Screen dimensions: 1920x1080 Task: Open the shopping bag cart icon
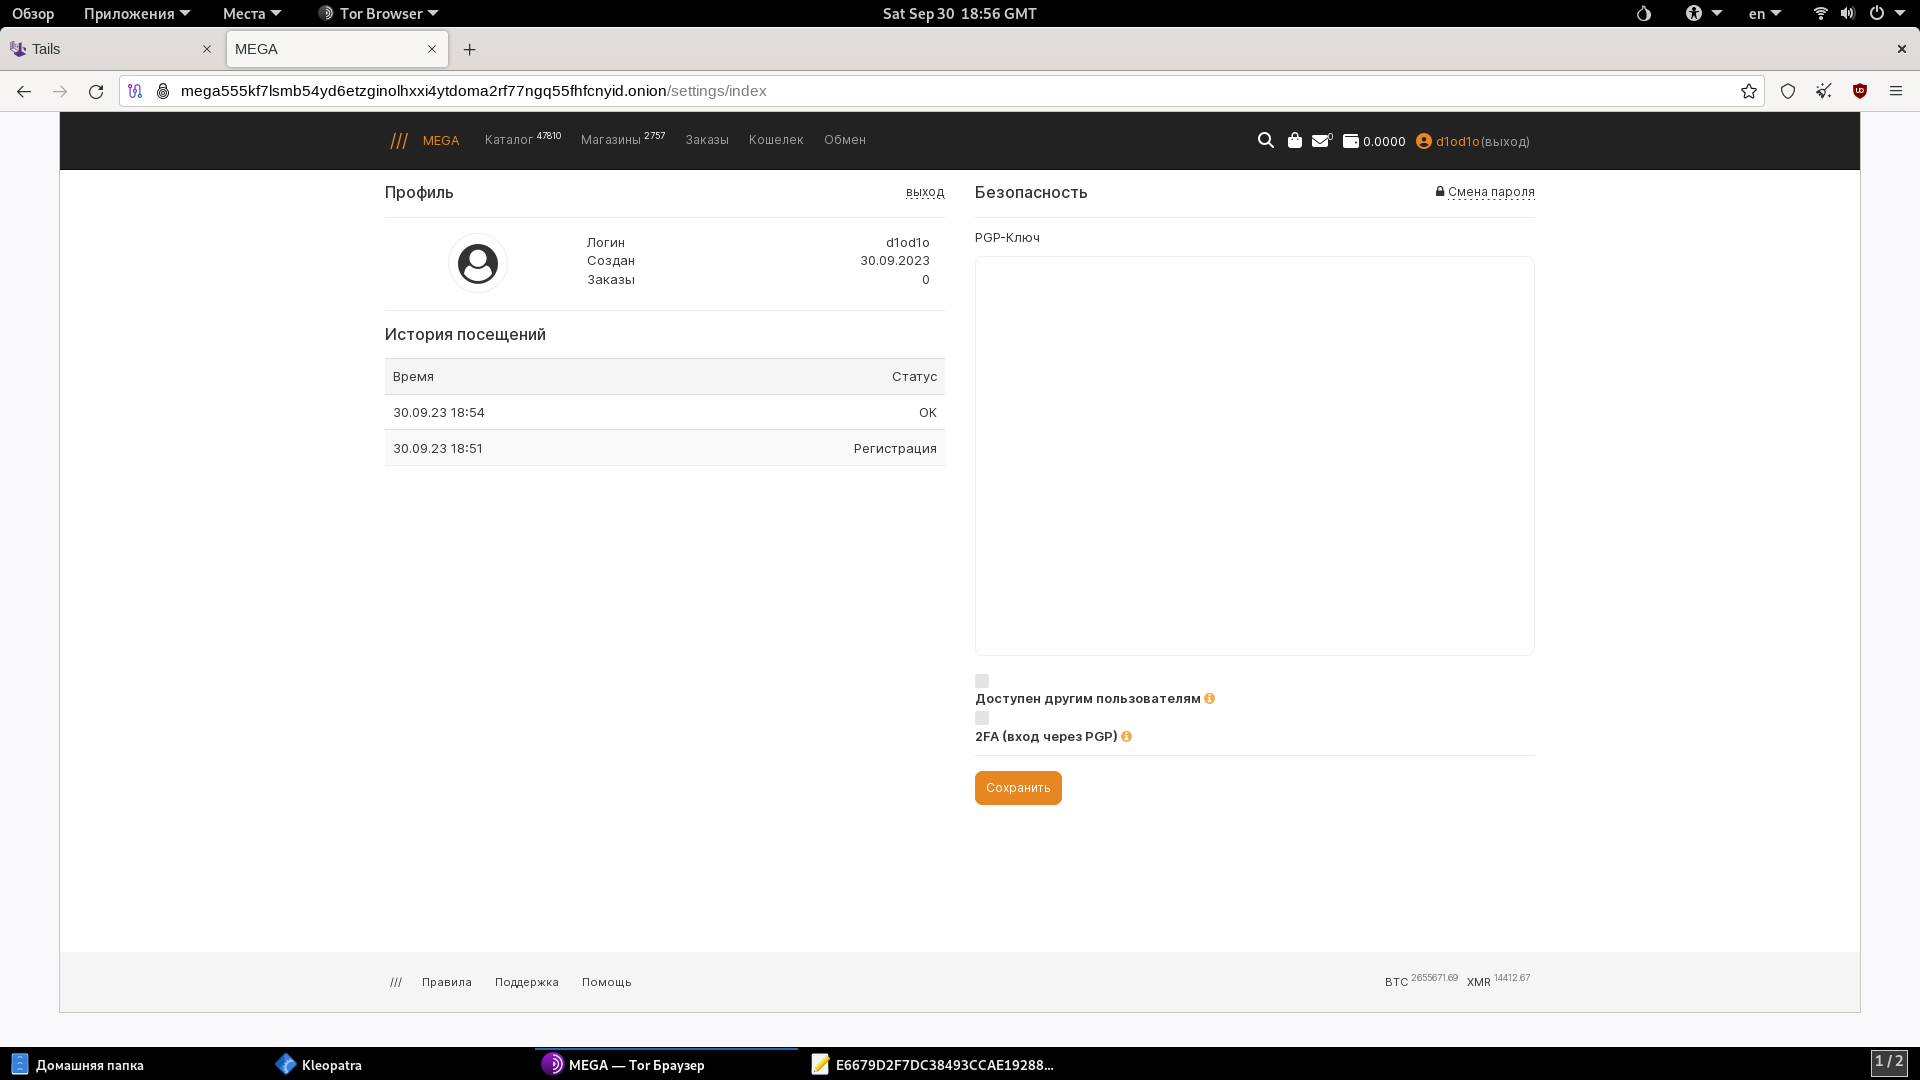coord(1294,141)
